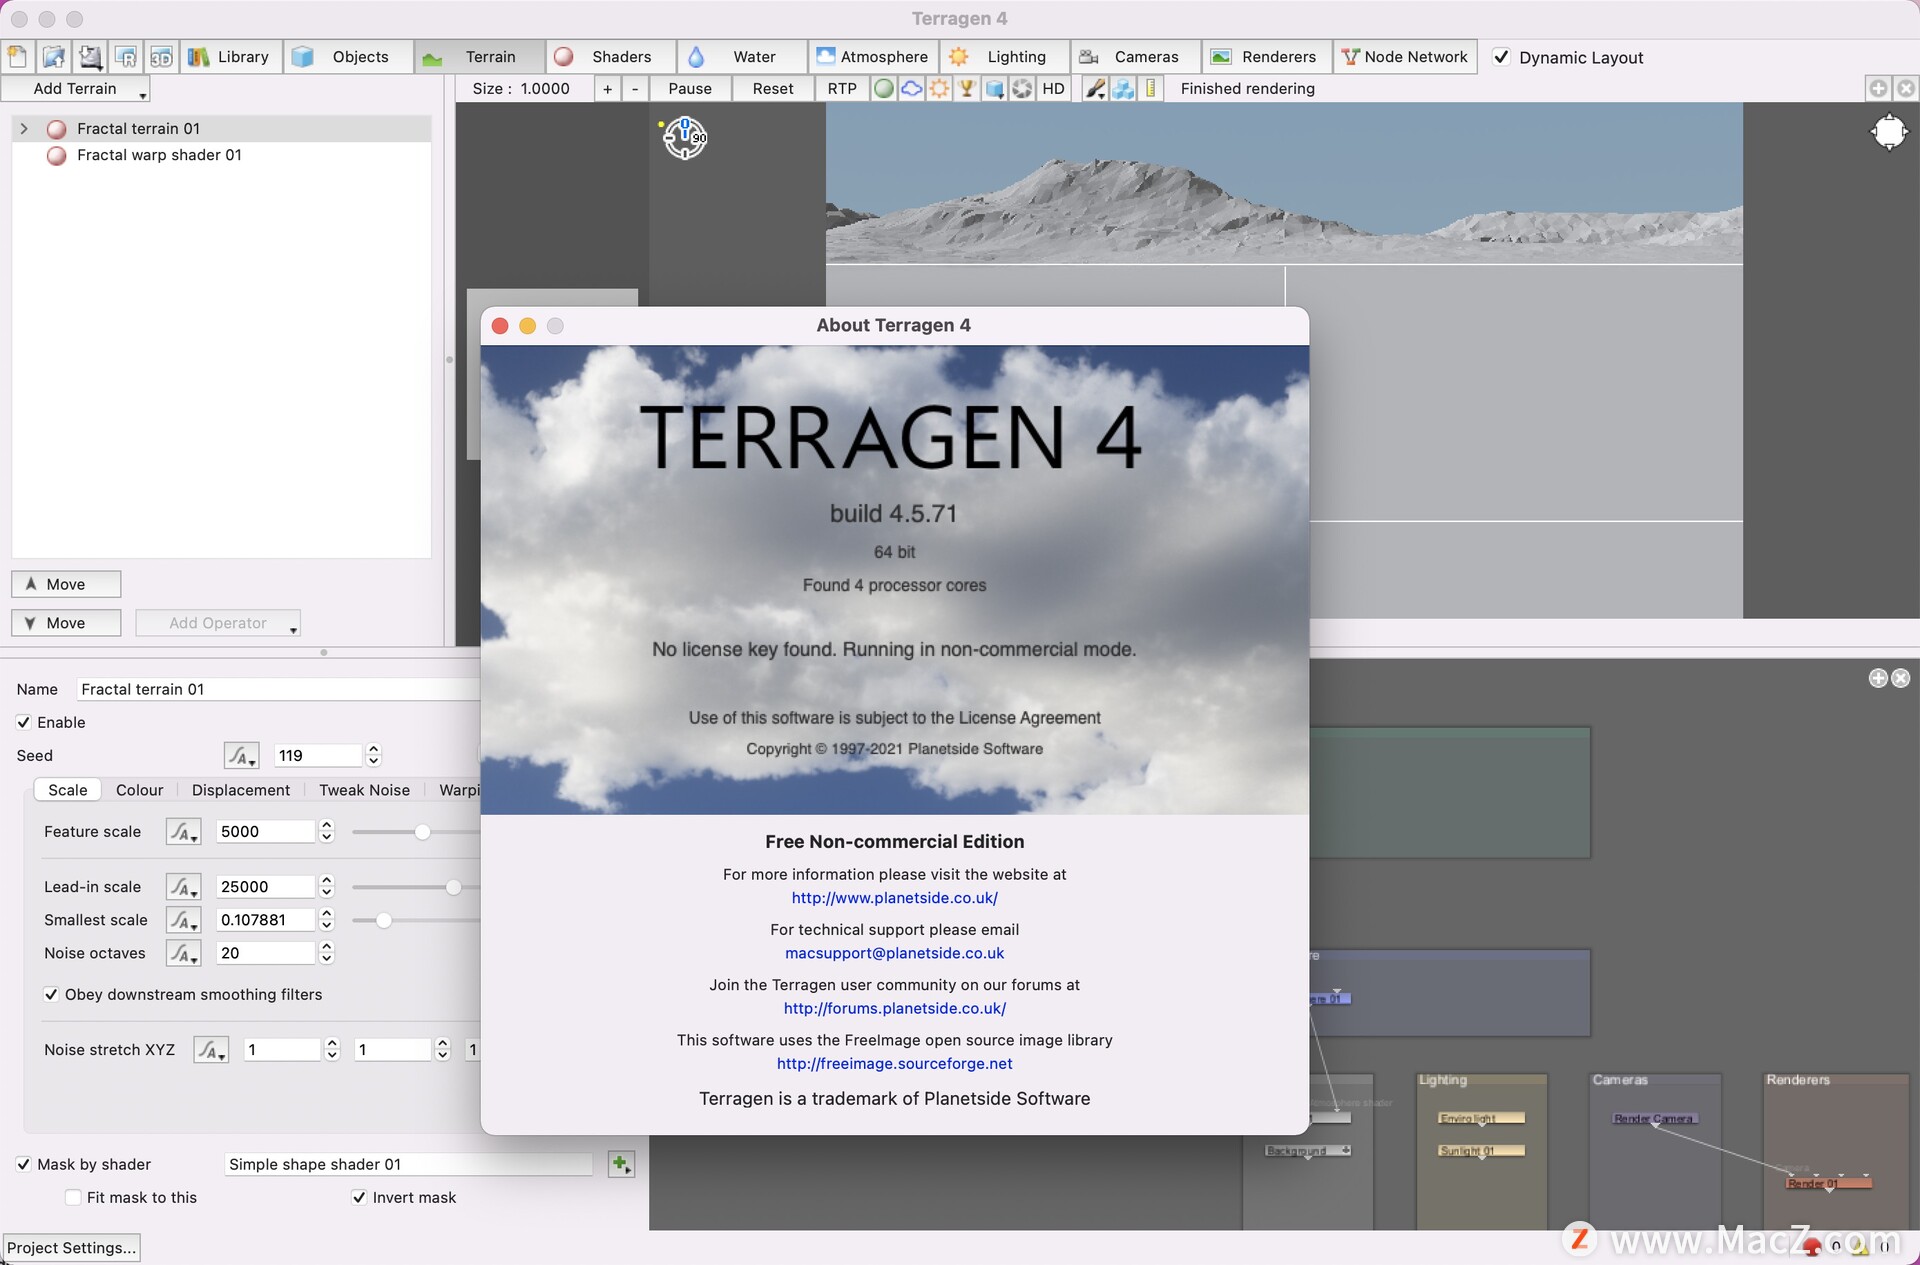Click Fractal warp shader 01 red sphere icon

[57, 155]
